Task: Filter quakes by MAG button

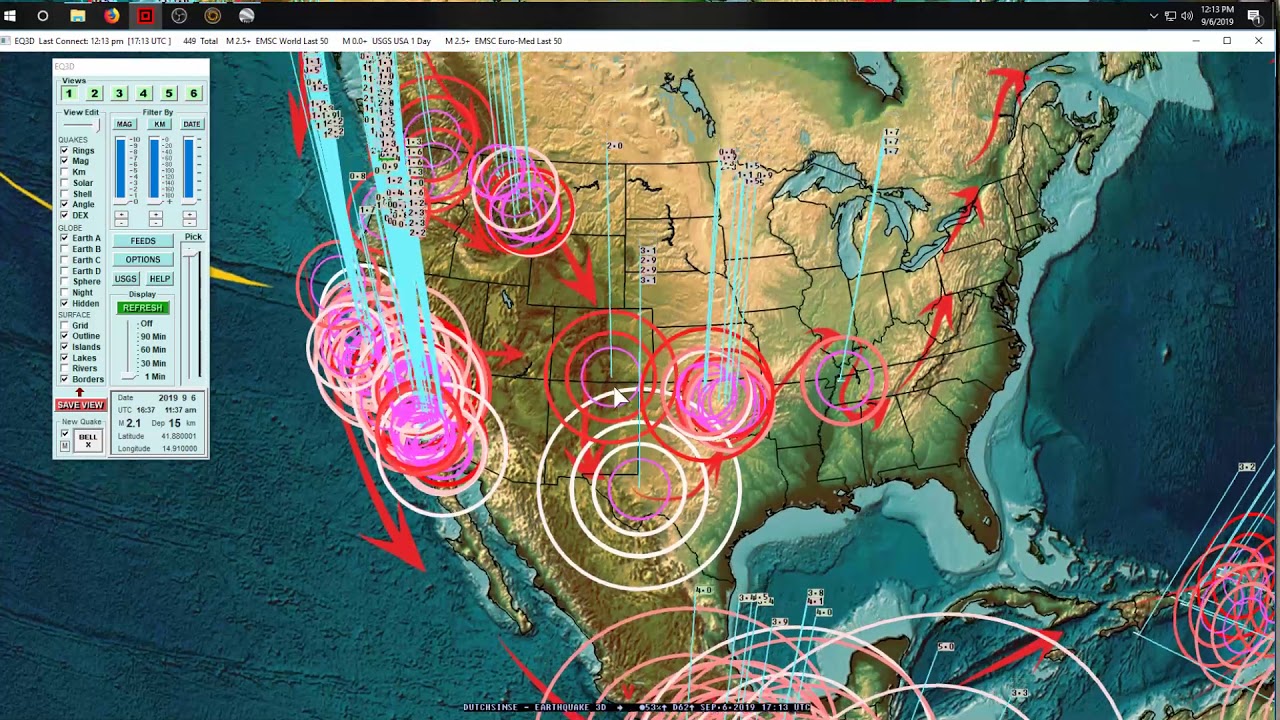Action: point(124,124)
